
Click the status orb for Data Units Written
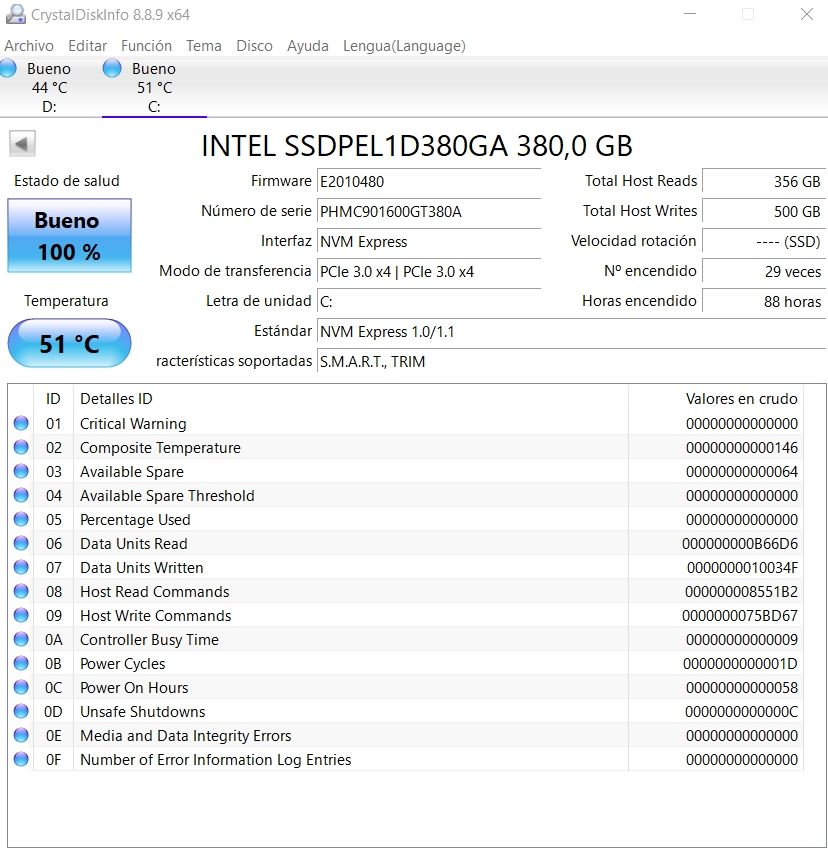coord(21,567)
